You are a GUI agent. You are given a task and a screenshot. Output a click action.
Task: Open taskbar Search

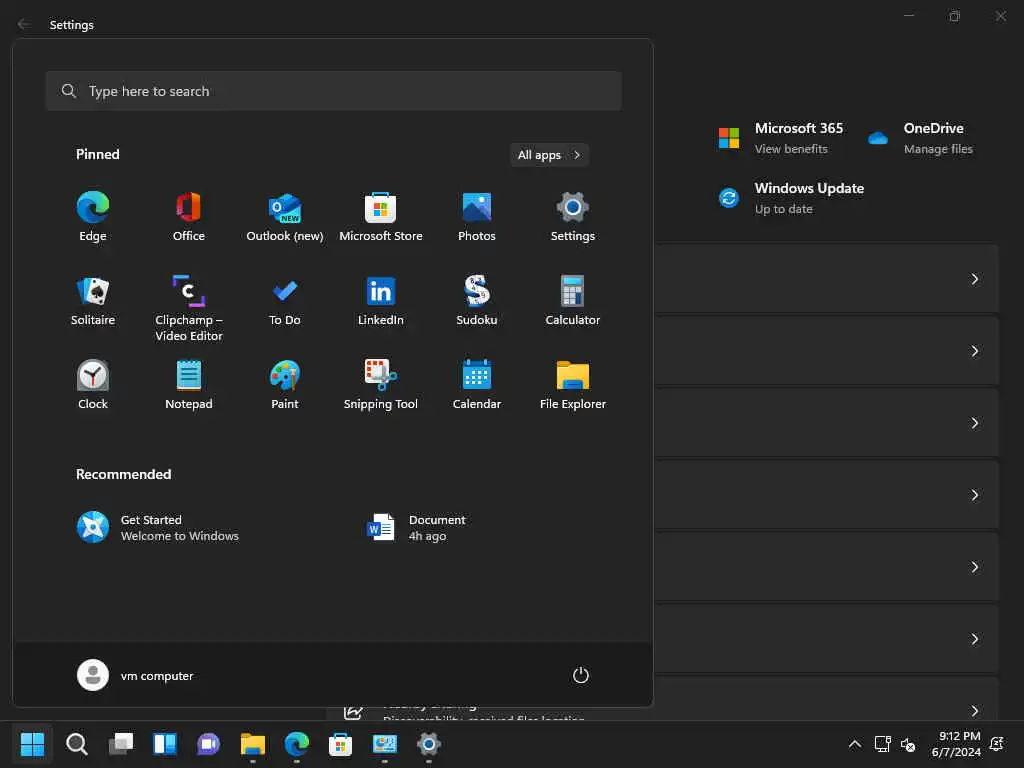point(76,744)
